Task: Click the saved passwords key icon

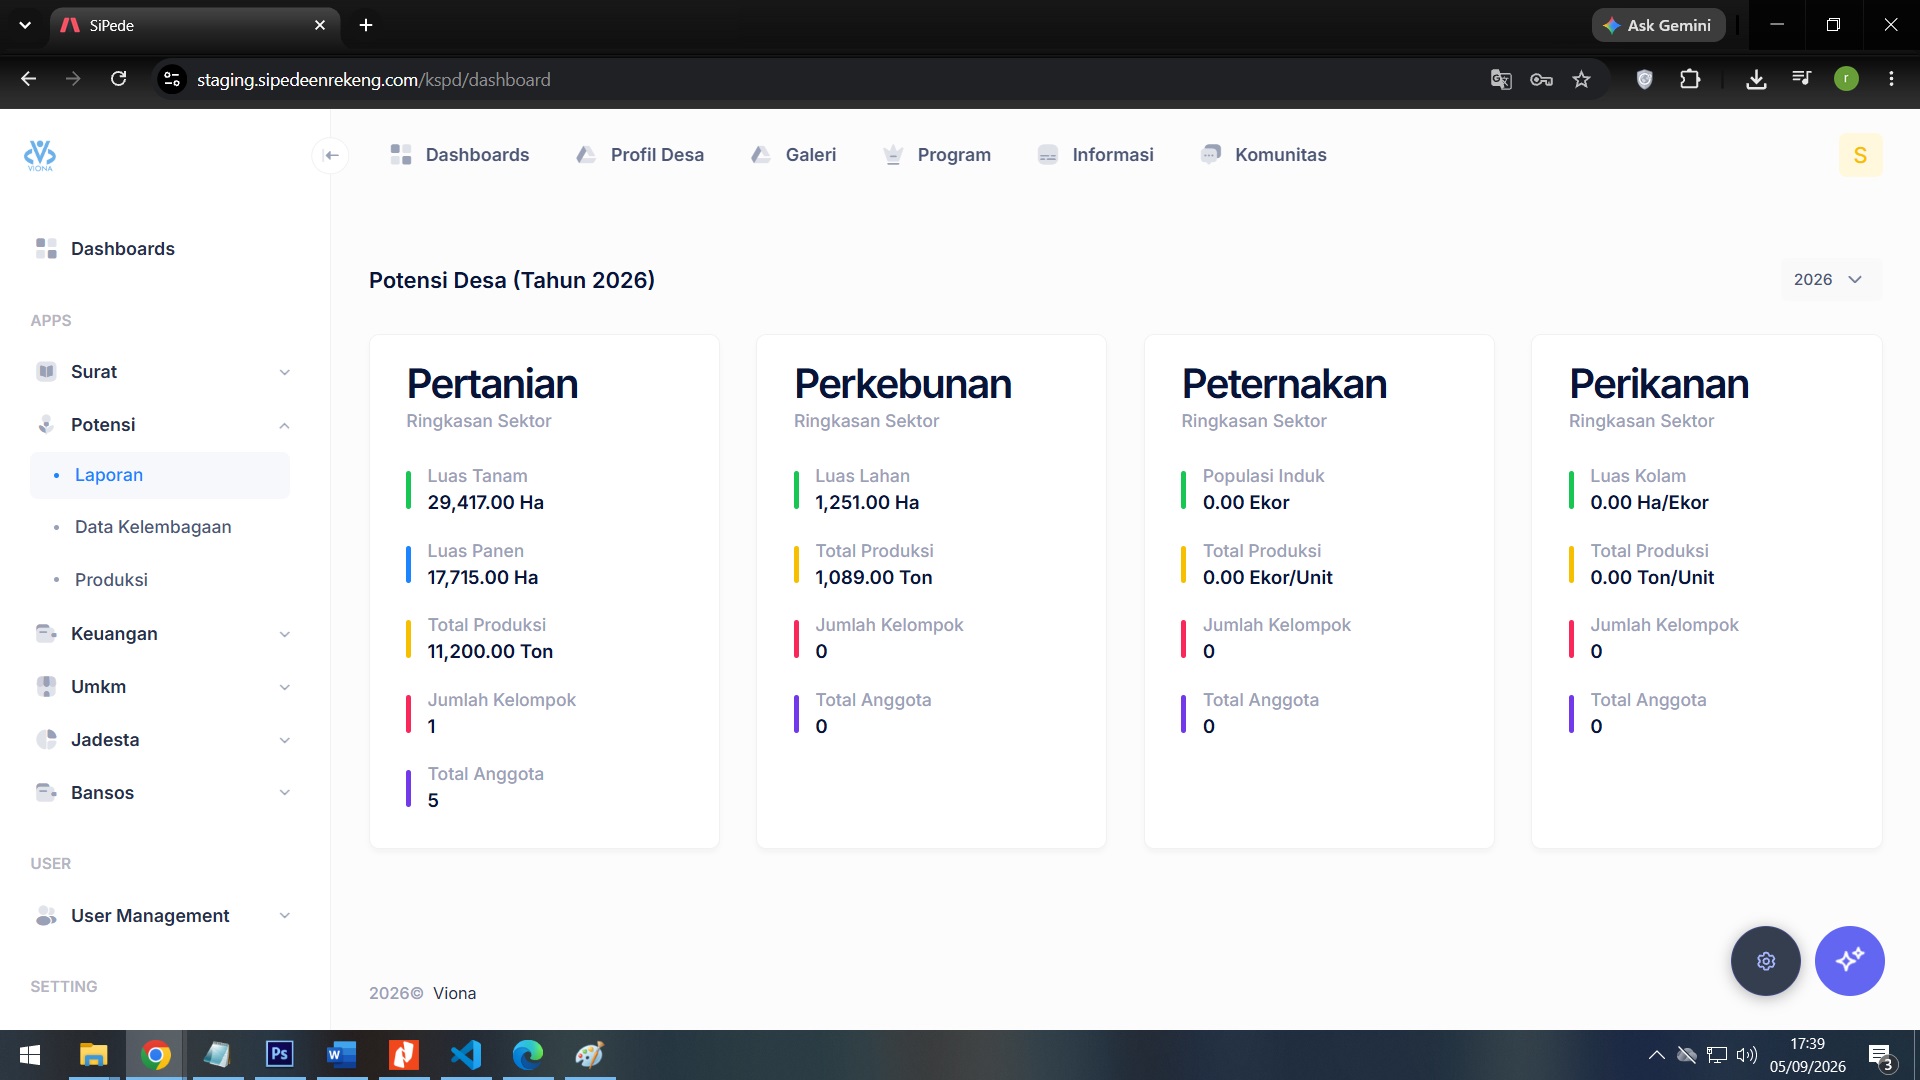Action: tap(1541, 79)
